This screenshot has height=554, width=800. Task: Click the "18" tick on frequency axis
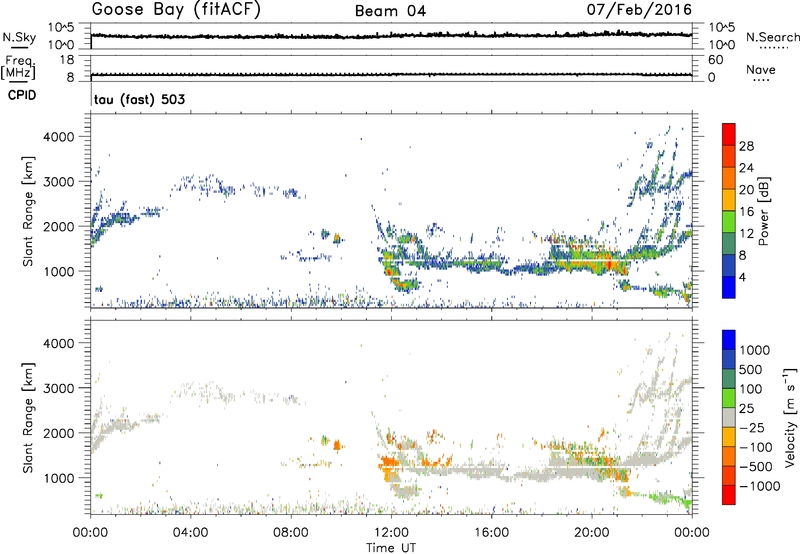click(66, 60)
